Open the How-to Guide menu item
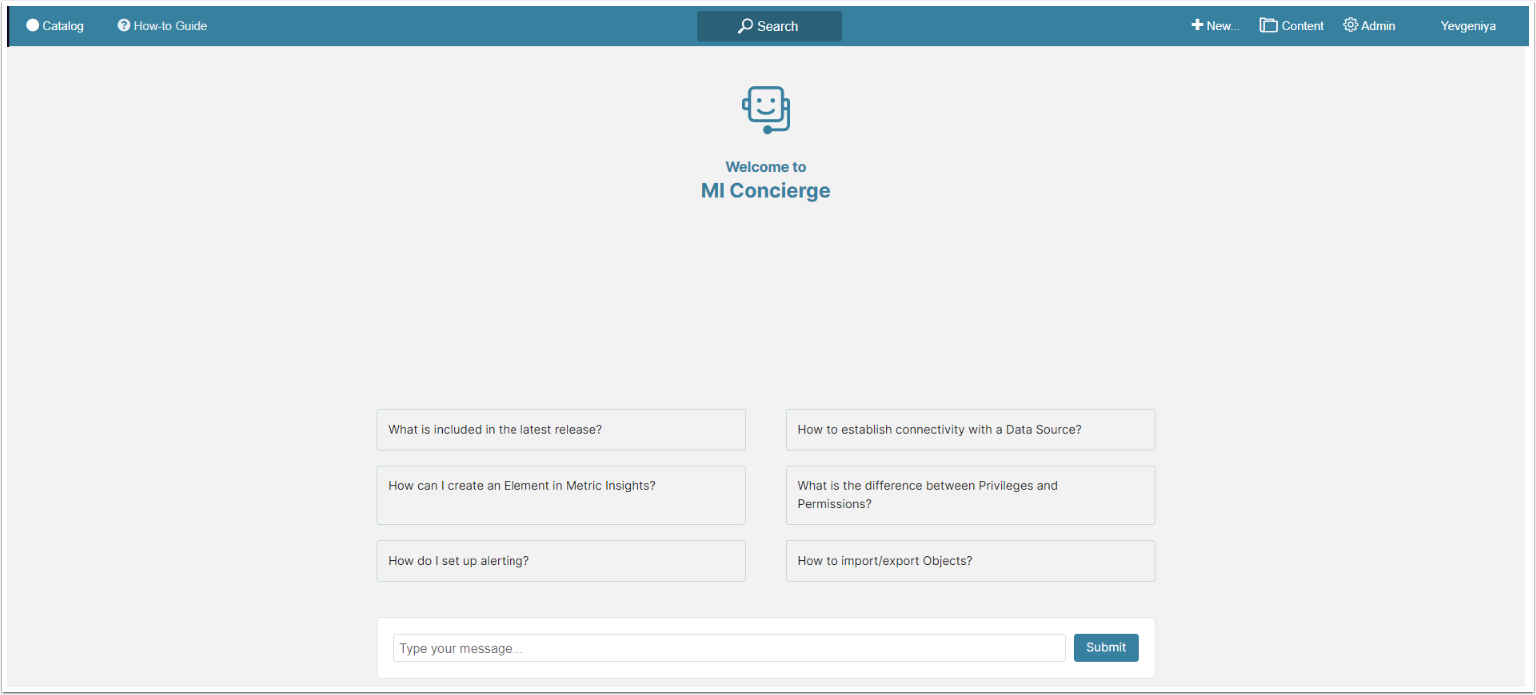1536x695 pixels. coord(162,26)
